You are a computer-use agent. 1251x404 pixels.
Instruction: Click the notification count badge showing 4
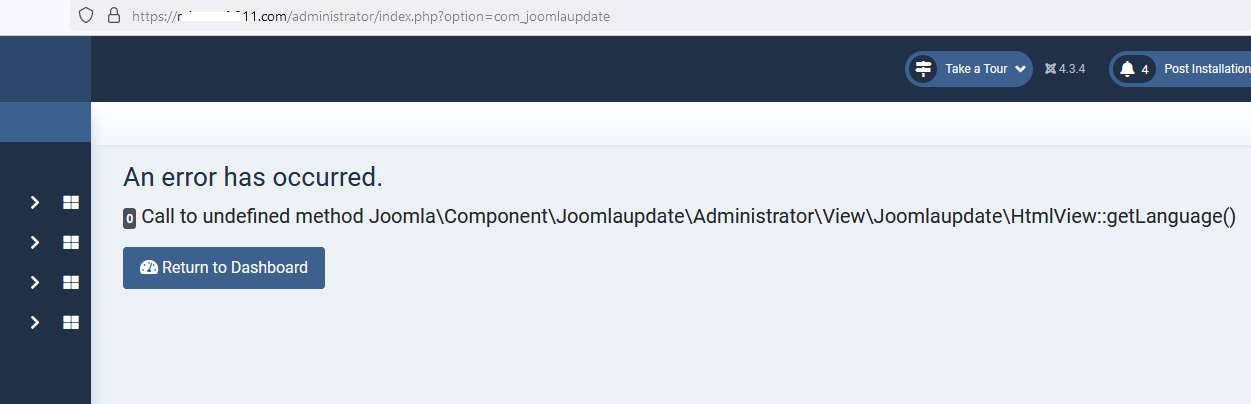point(1145,69)
